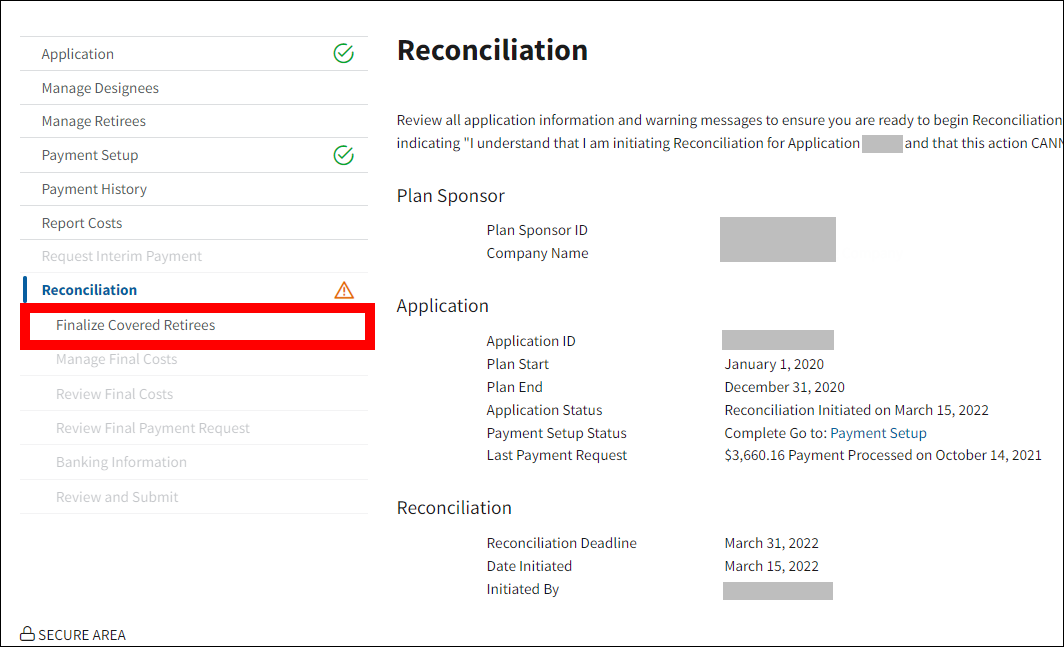The width and height of the screenshot is (1064, 647).
Task: Go to Manage Designees
Action: point(100,88)
